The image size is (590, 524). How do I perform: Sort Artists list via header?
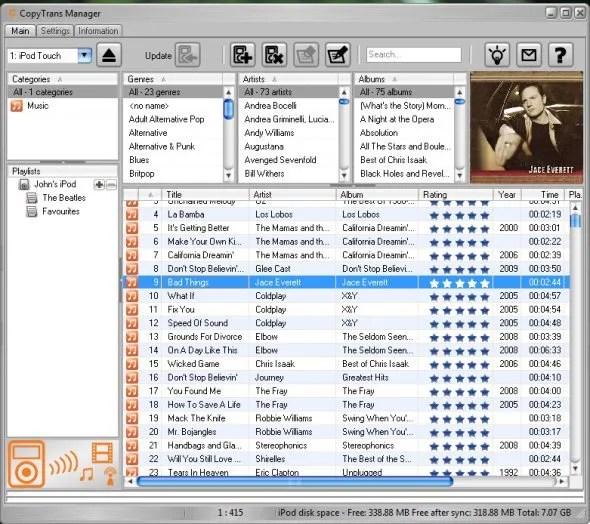pos(288,79)
